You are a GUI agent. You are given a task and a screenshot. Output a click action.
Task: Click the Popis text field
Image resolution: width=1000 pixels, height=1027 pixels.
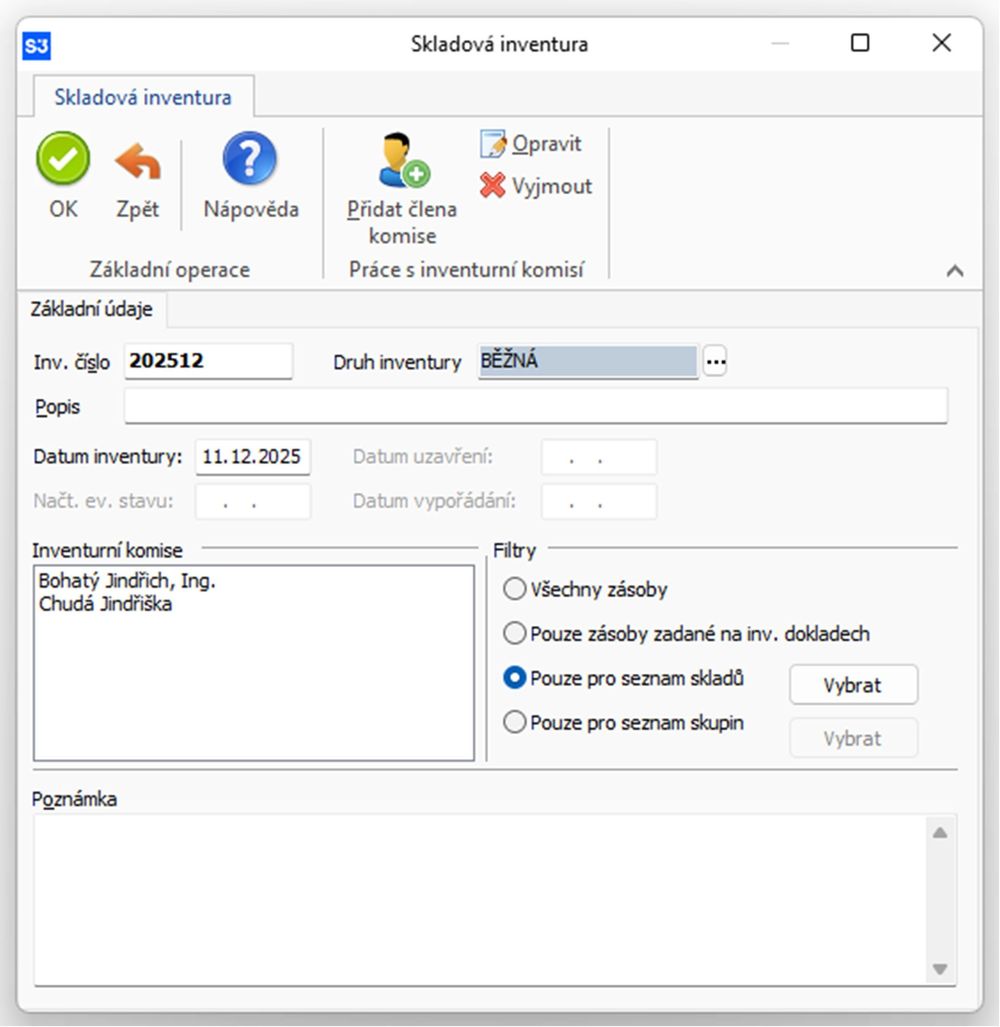535,407
